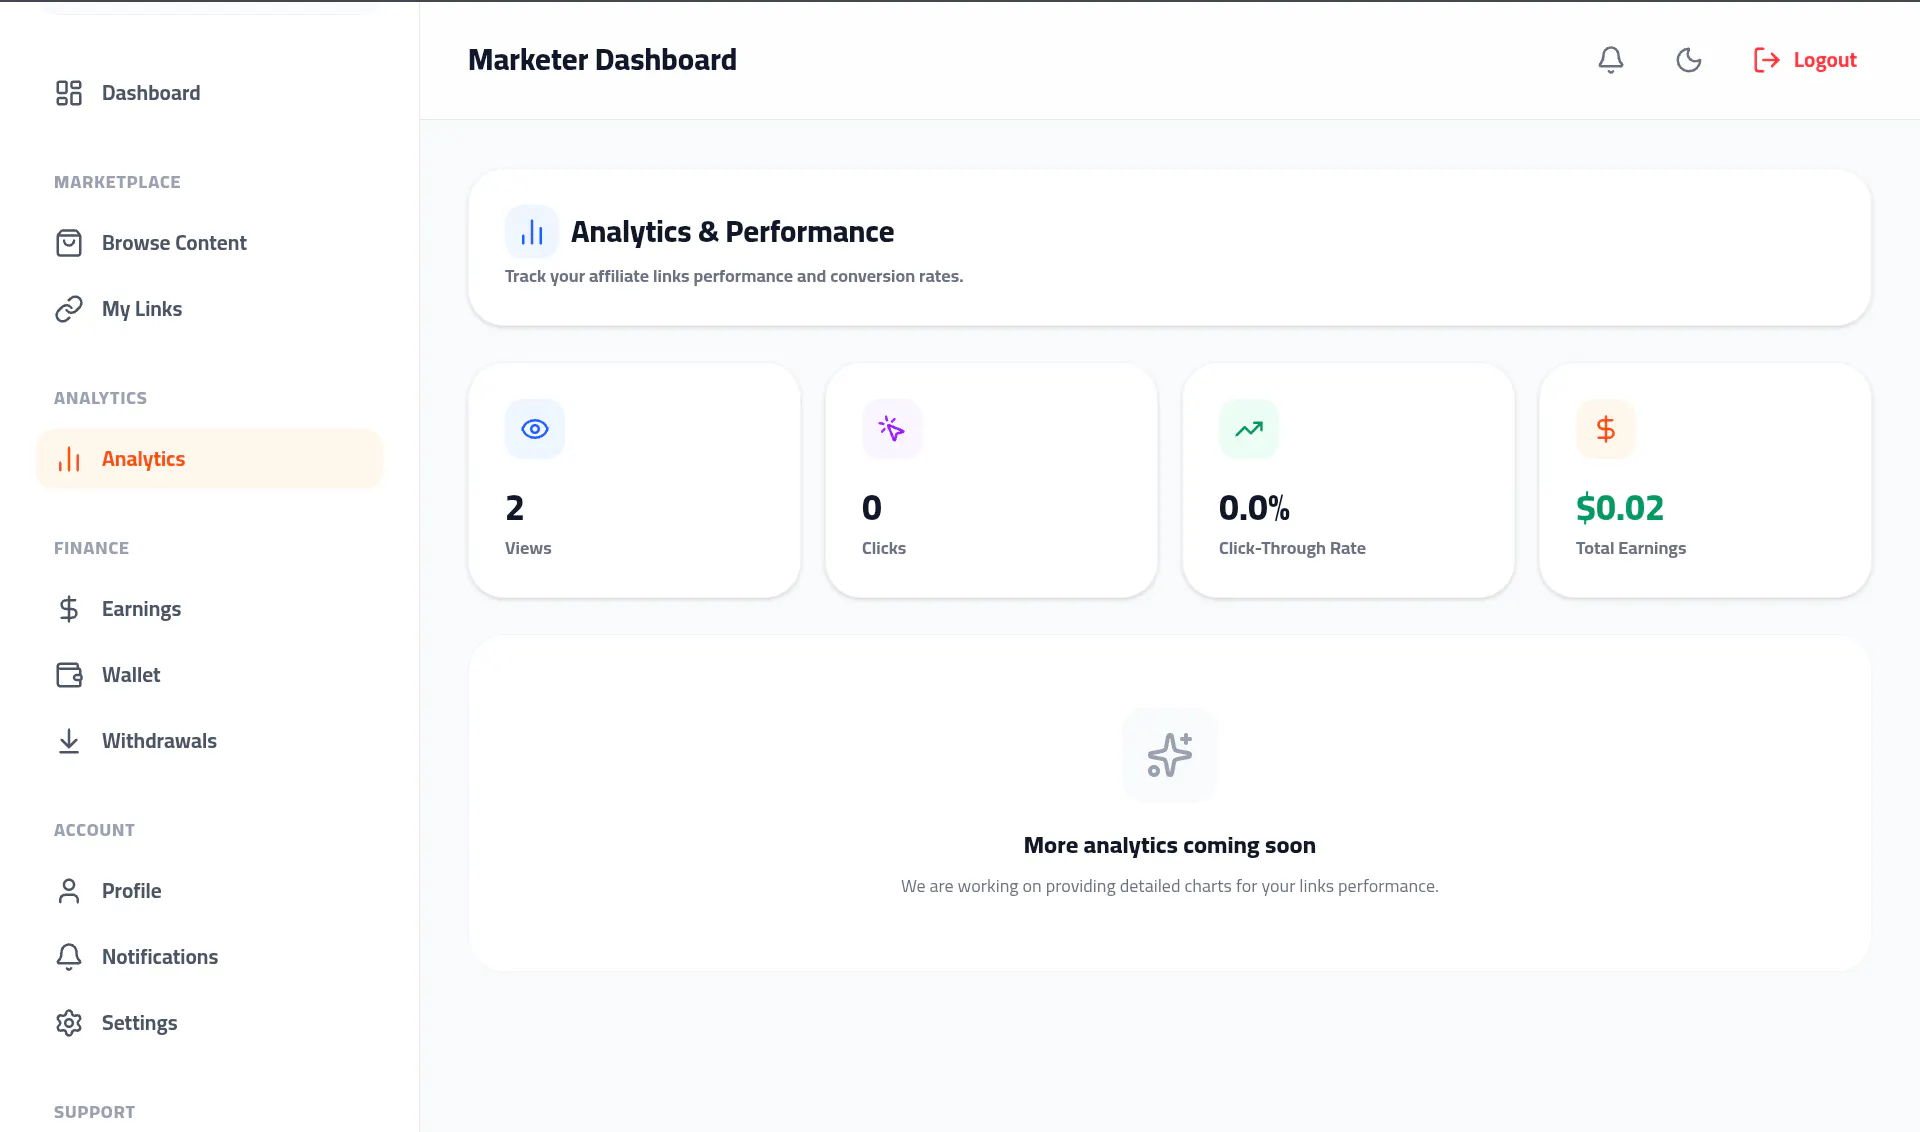Screen dimensions: 1920x1132
Task: Click the Click-Through Rate label
Action: (1292, 548)
